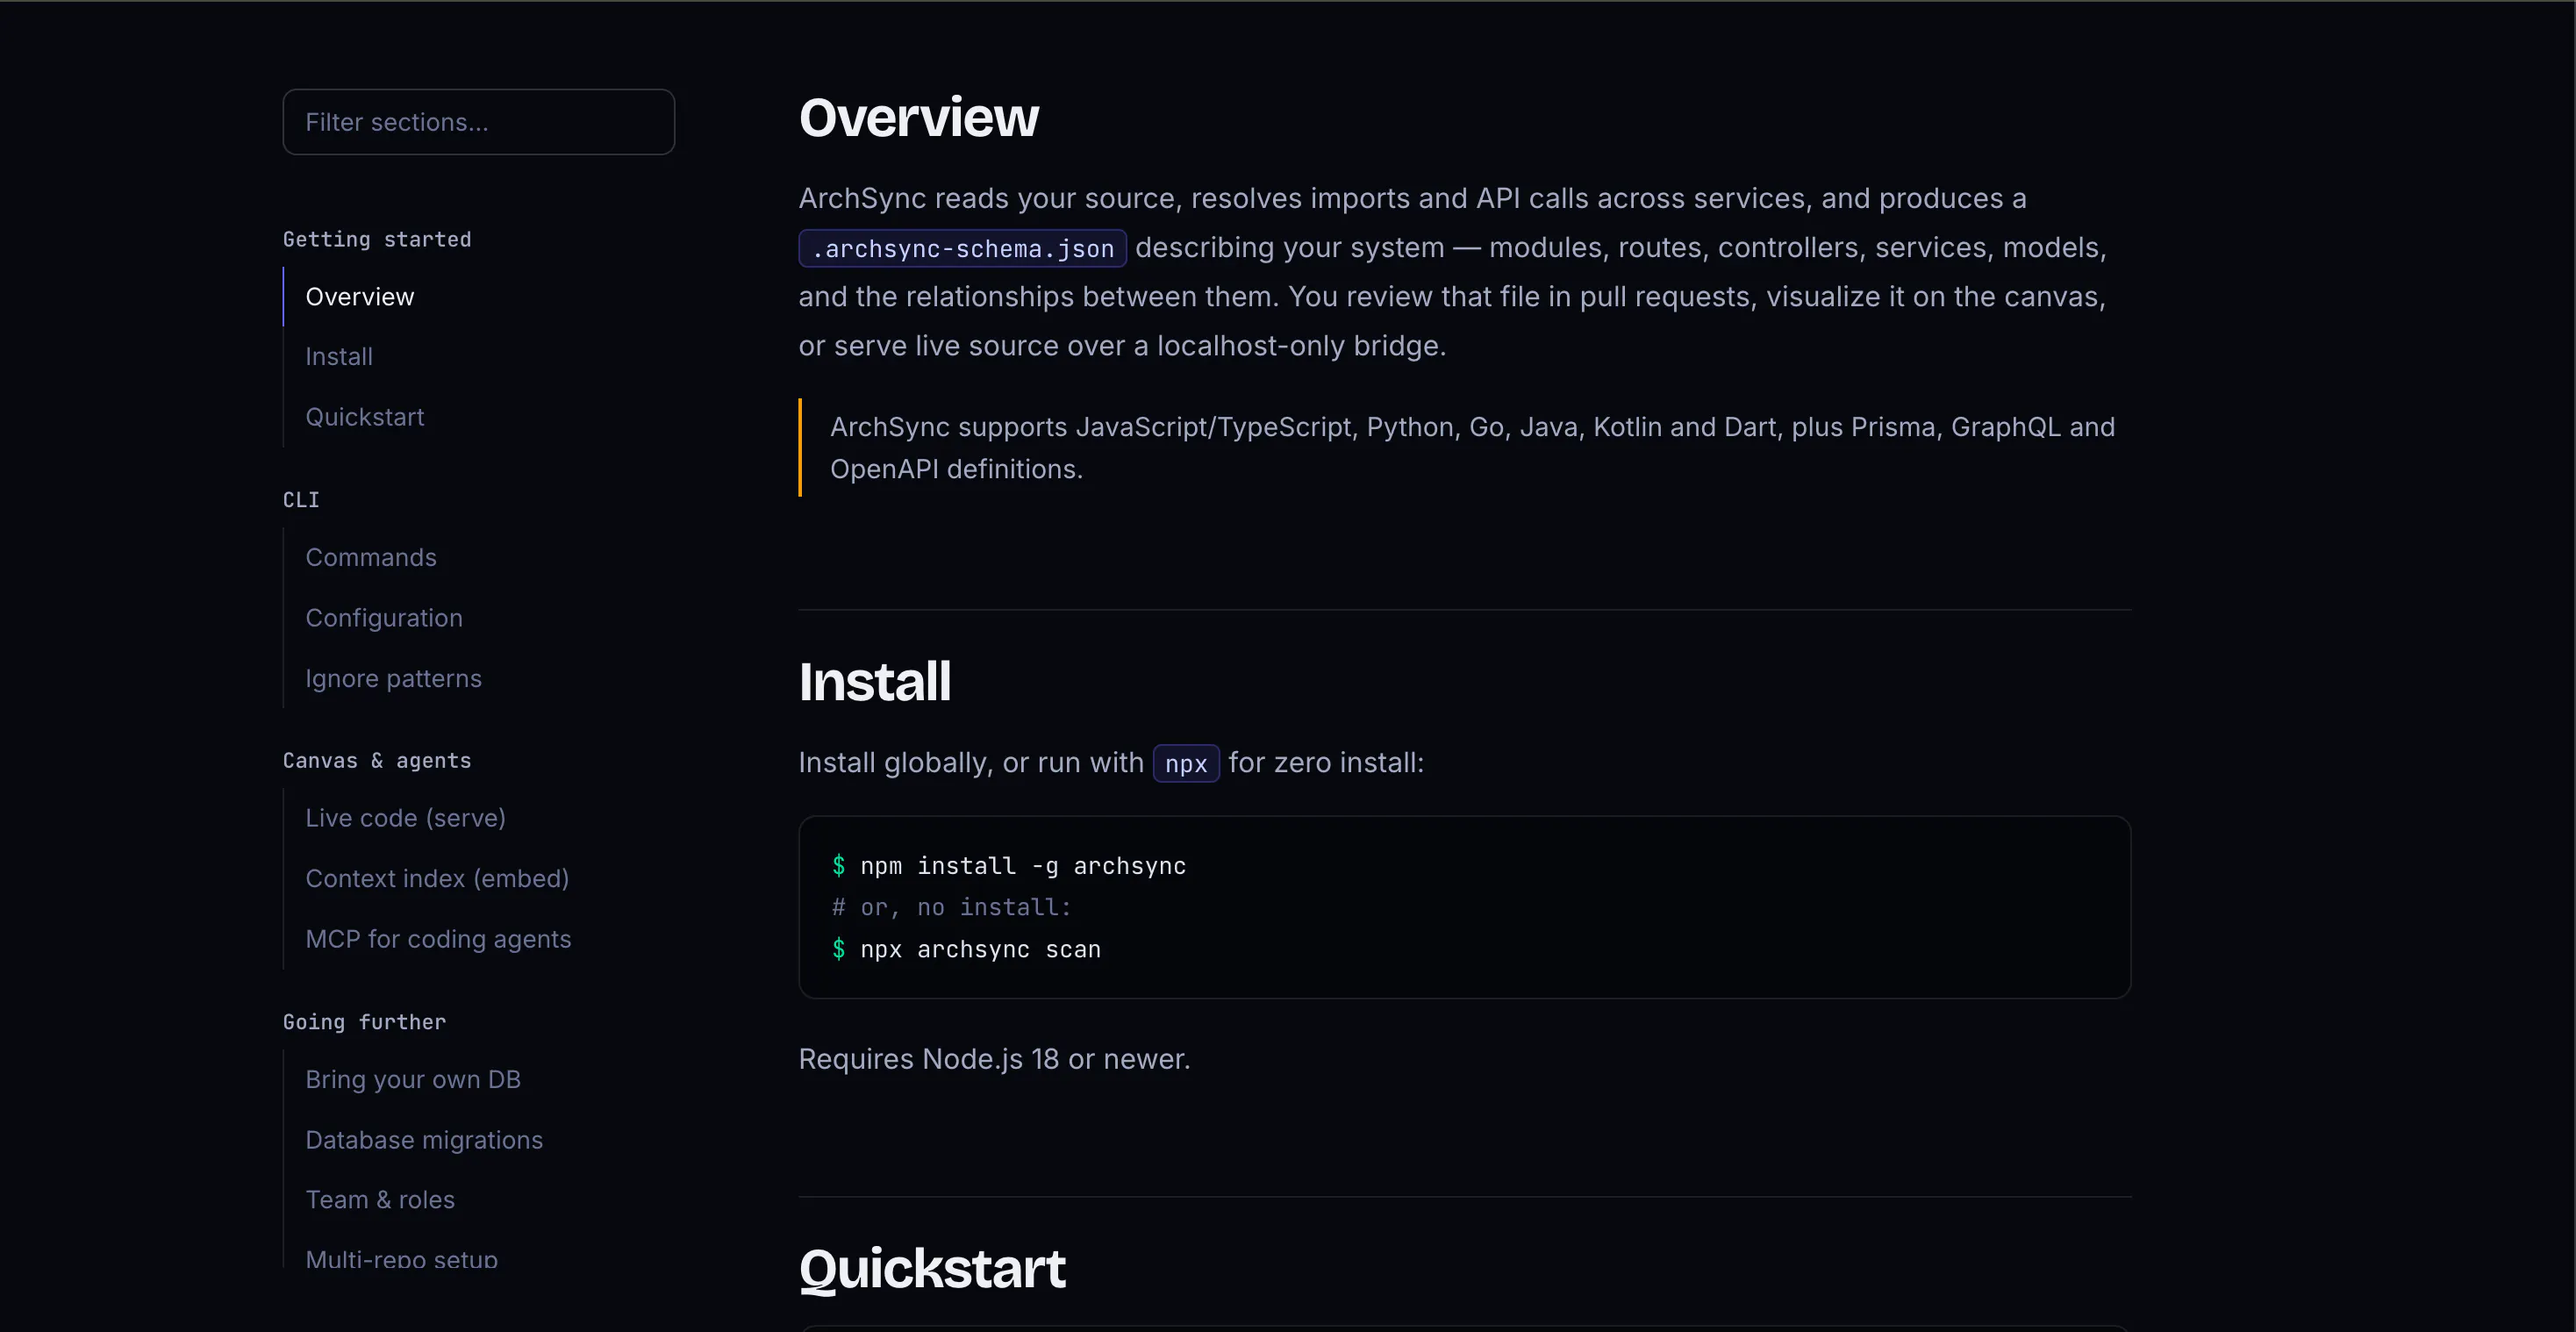This screenshot has height=1332, width=2576.
Task: Select Live code (serve) link
Action: [x=405, y=818]
